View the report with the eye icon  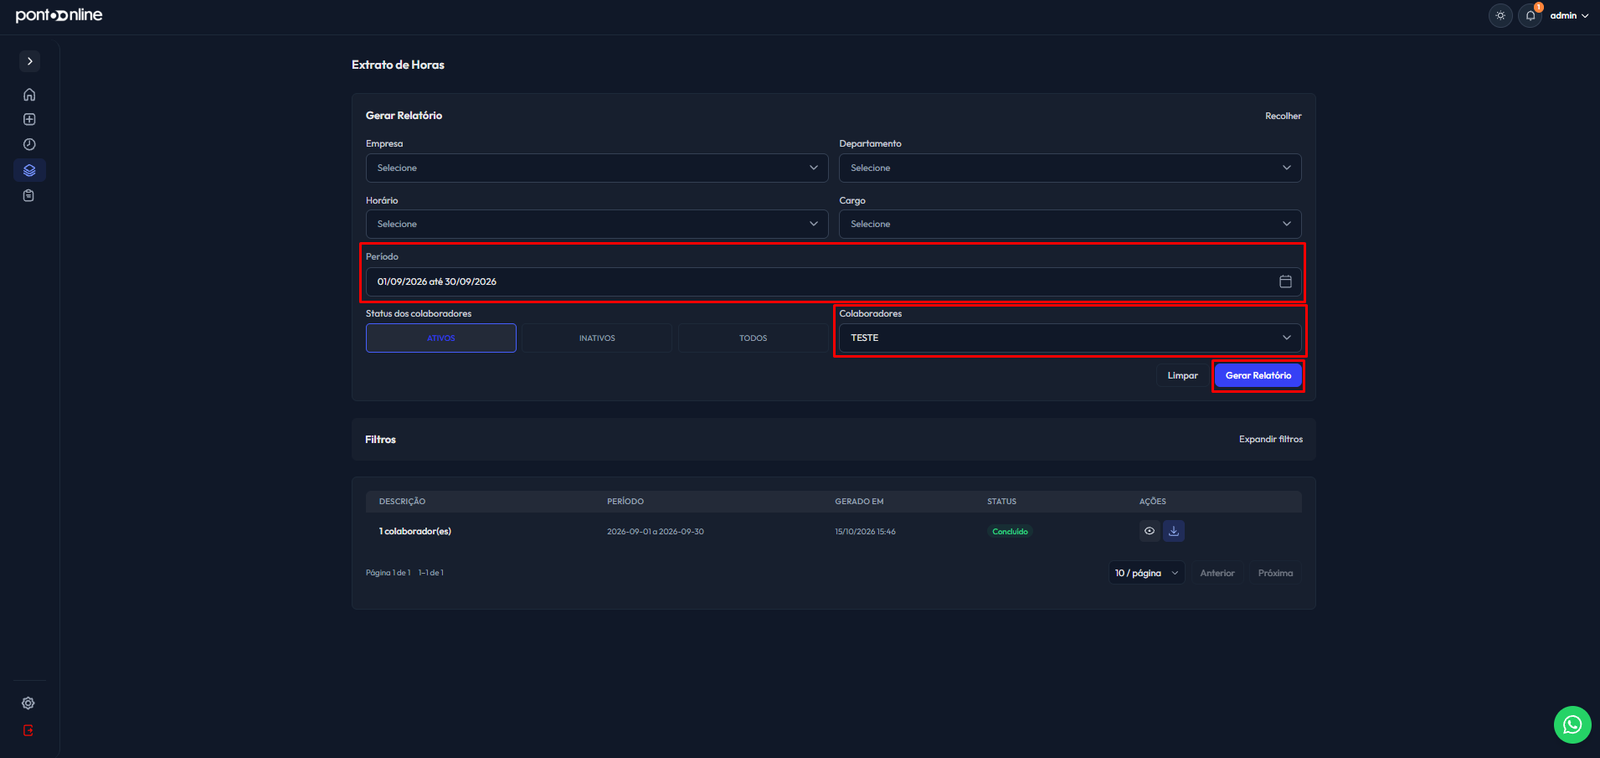pyautogui.click(x=1149, y=531)
